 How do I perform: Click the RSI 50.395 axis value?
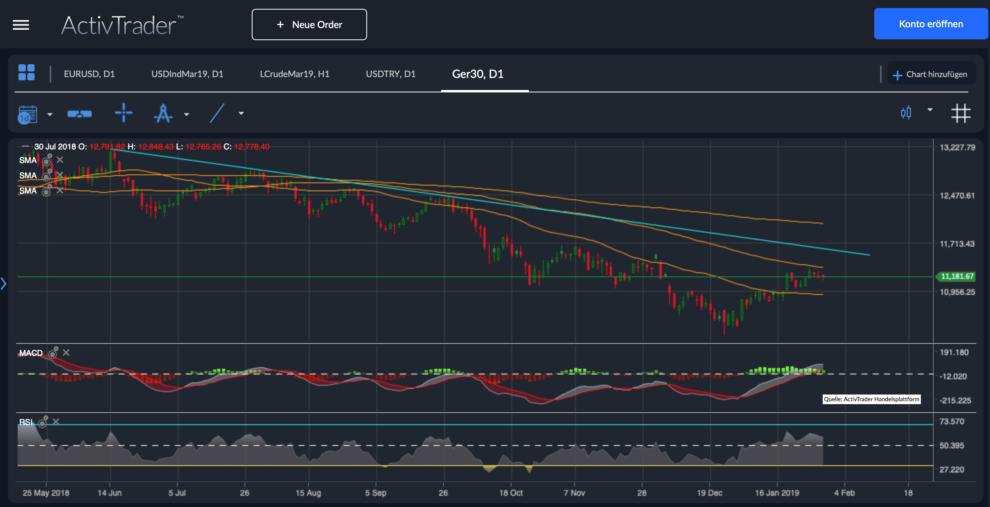pos(953,446)
